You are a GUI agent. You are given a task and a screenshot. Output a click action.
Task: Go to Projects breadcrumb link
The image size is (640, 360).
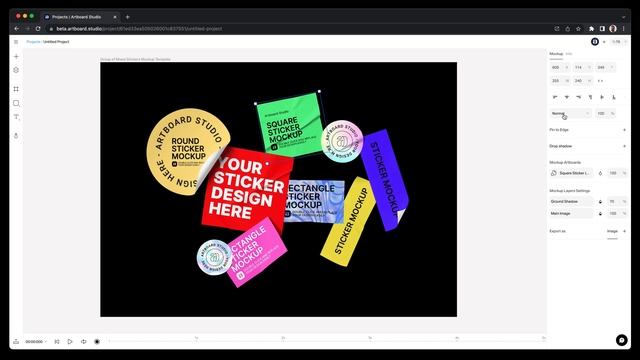[x=33, y=42]
